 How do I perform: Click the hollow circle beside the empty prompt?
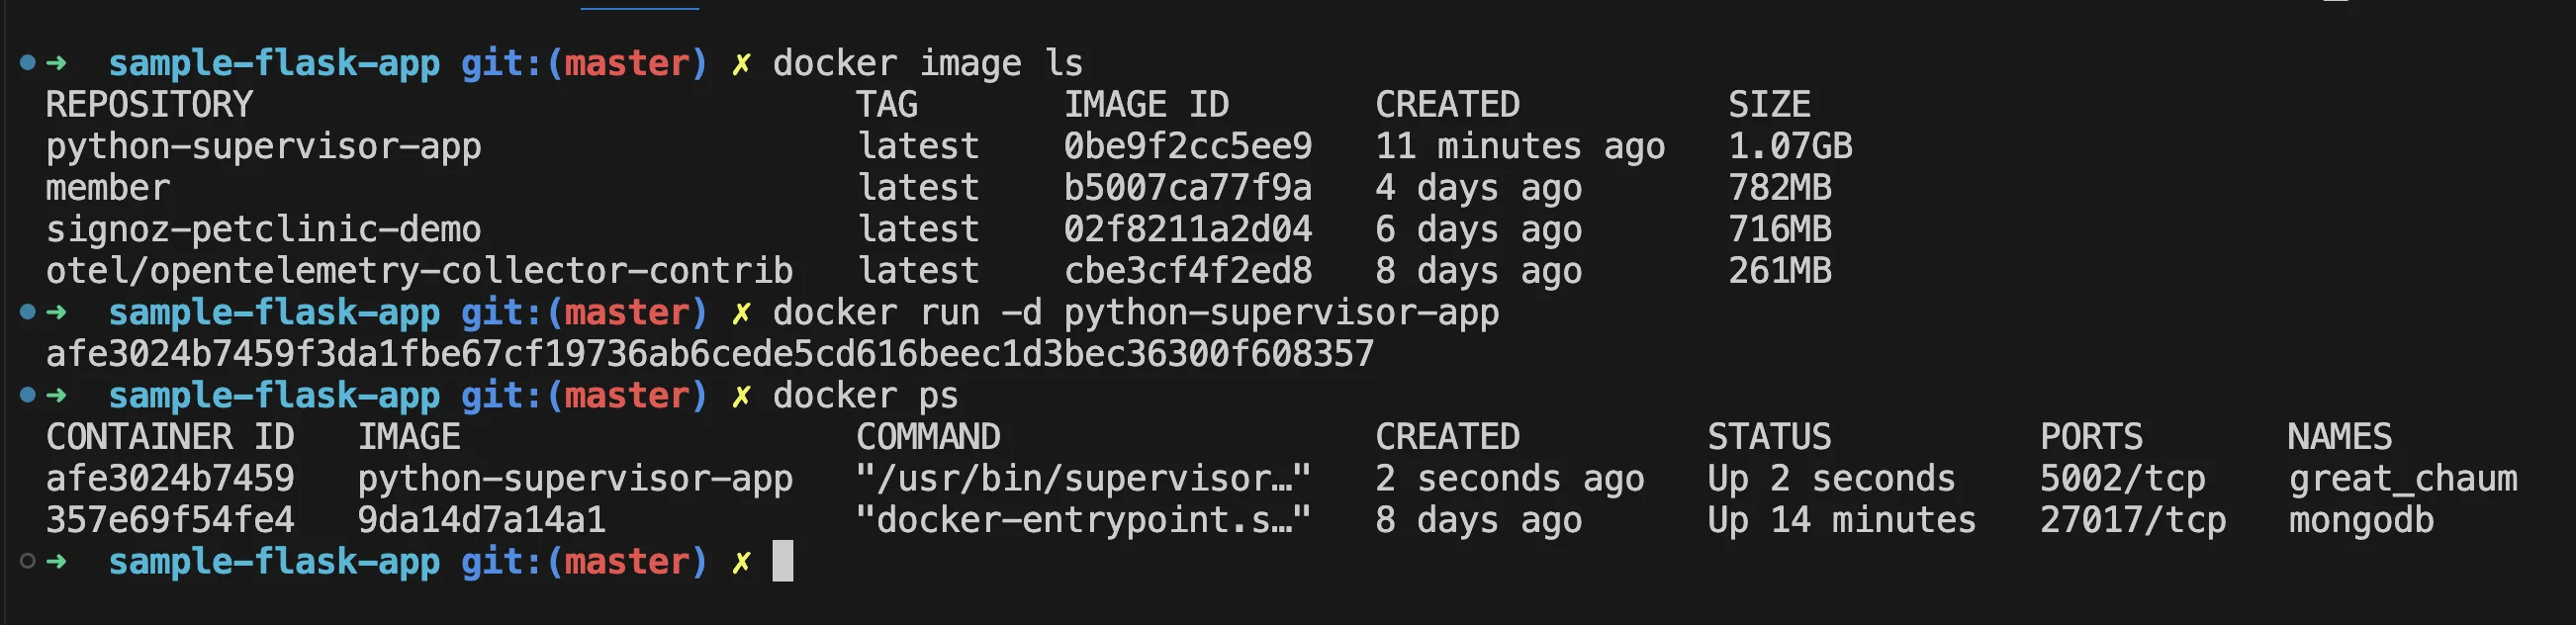click(28, 561)
